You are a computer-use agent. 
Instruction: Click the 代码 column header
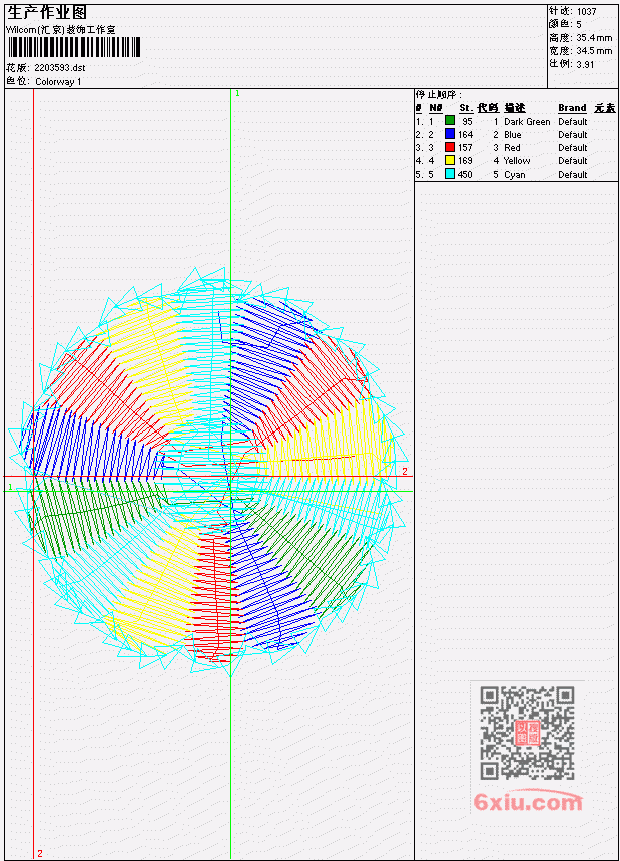click(488, 108)
